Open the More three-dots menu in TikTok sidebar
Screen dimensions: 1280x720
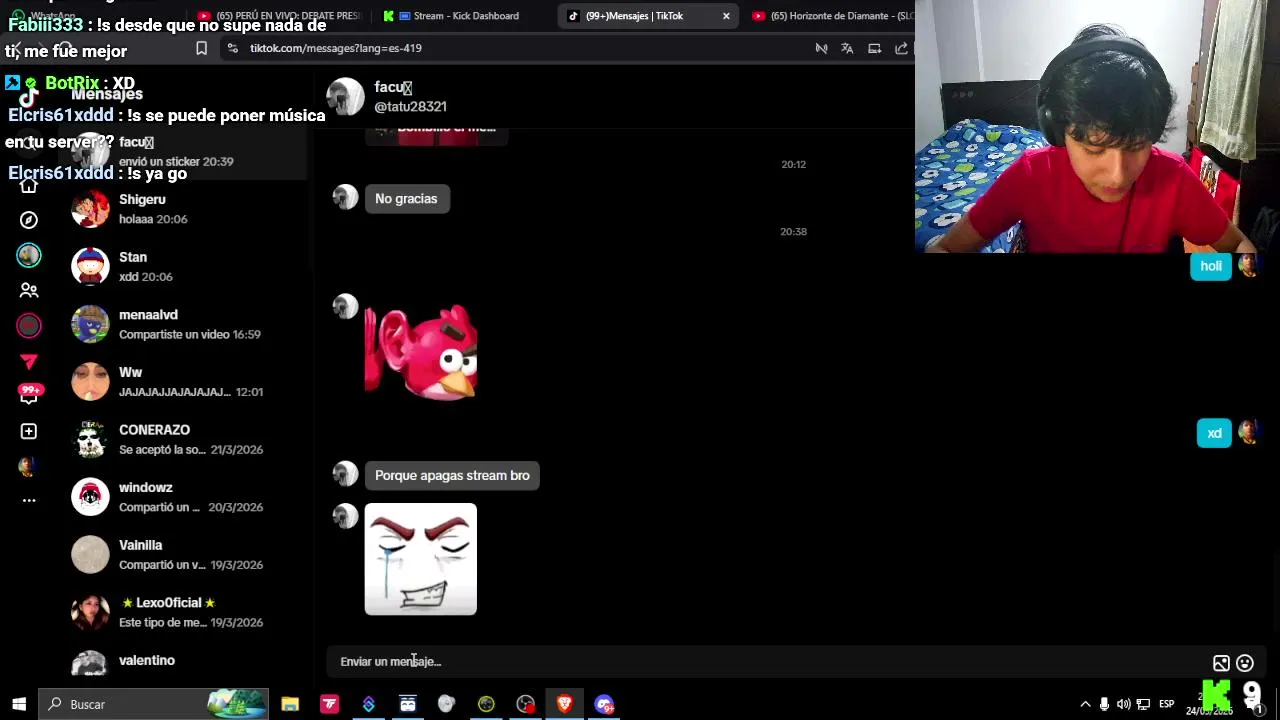29,500
